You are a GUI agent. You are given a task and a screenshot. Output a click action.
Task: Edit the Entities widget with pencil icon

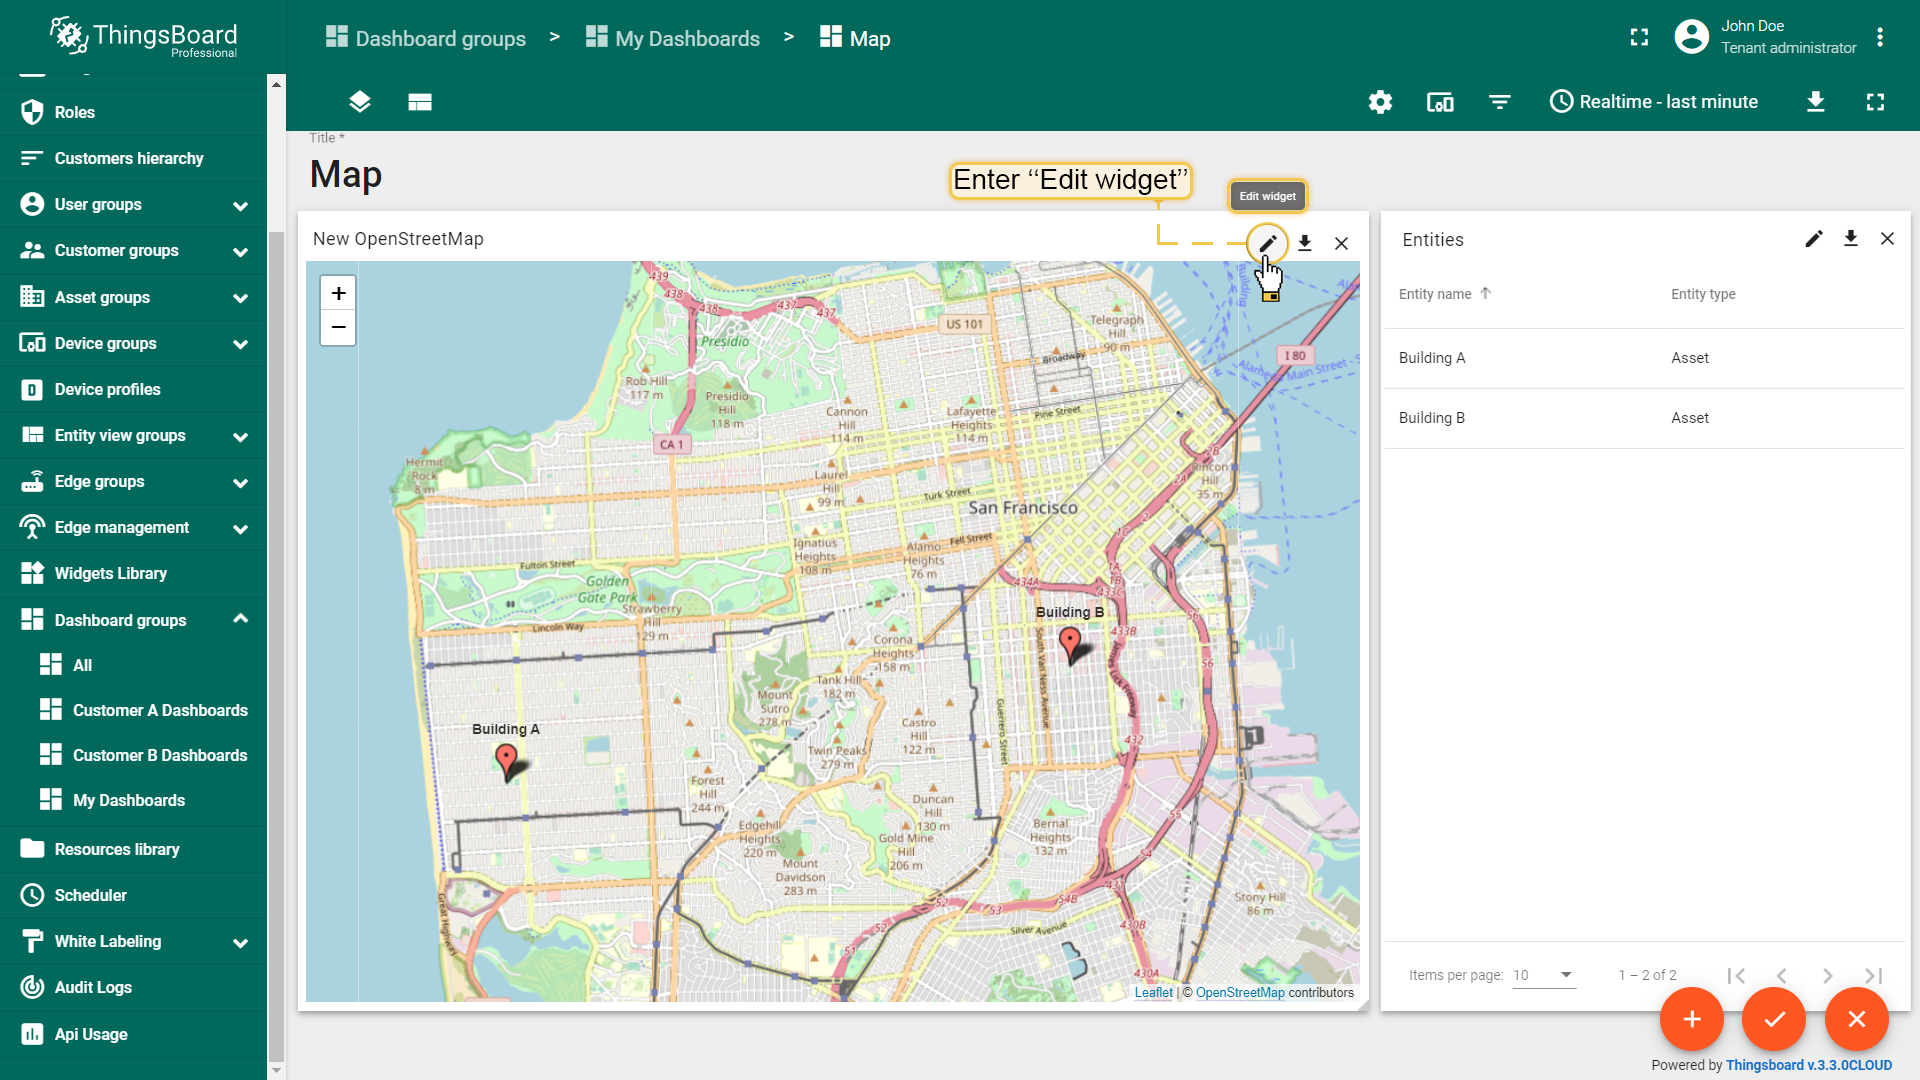pos(1814,239)
